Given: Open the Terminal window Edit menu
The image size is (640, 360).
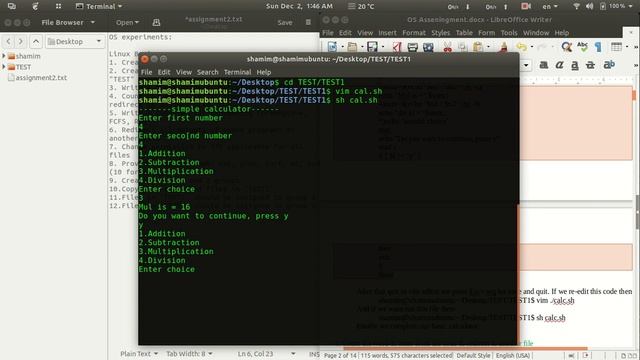Looking at the screenshot, I should click(164, 72).
